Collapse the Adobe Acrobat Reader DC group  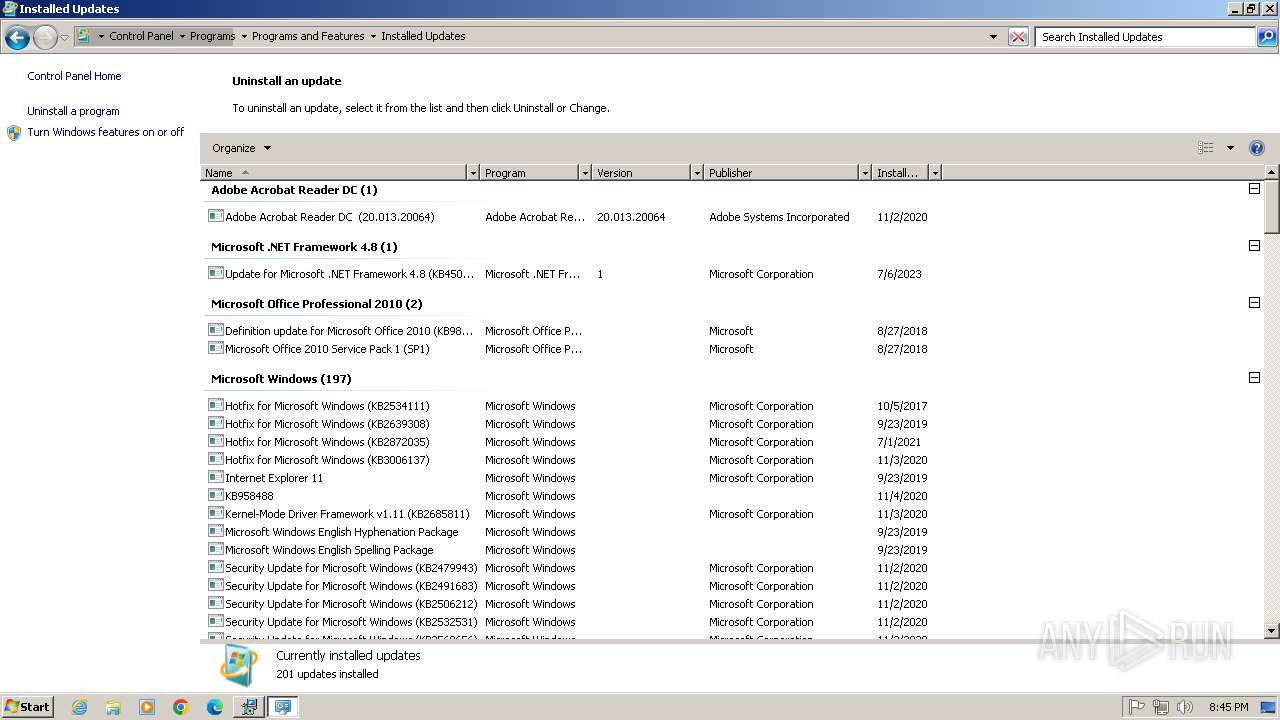pyautogui.click(x=1254, y=189)
